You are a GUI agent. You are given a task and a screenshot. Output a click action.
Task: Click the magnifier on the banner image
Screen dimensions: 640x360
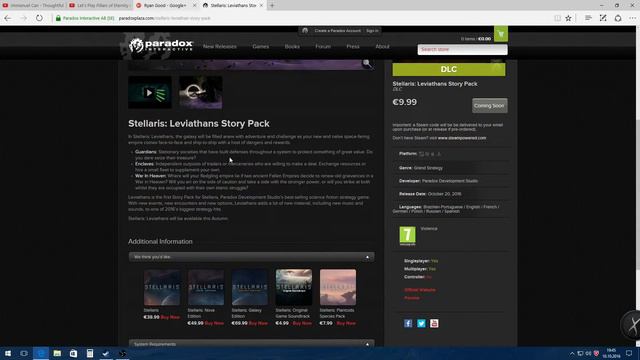tap(367, 63)
